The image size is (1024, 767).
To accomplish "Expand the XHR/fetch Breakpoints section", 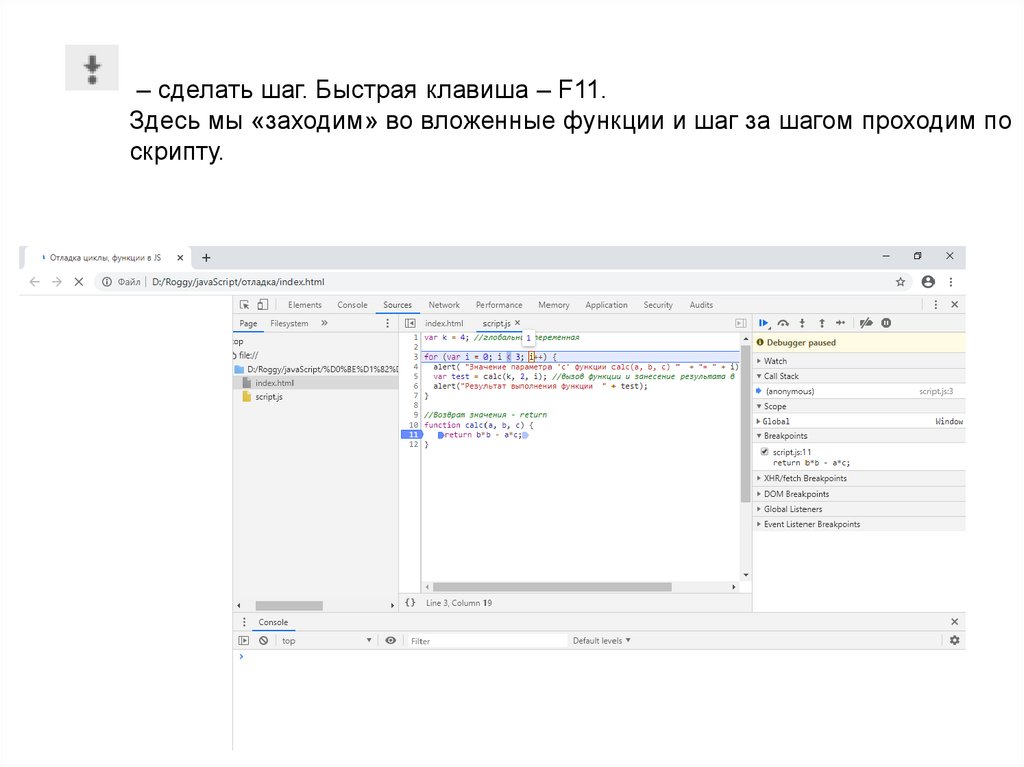I will pos(805,479).
